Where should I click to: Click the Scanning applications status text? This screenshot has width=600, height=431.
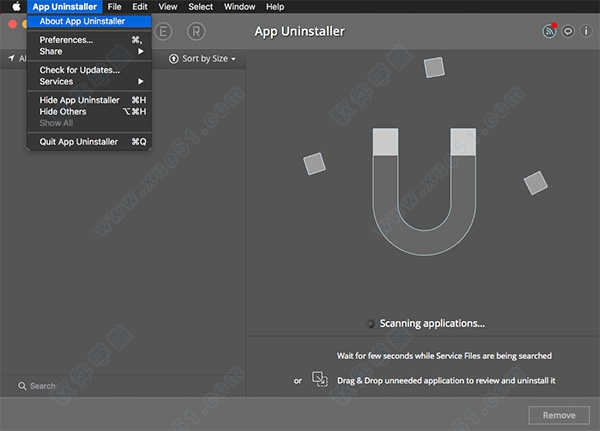pyautogui.click(x=432, y=323)
